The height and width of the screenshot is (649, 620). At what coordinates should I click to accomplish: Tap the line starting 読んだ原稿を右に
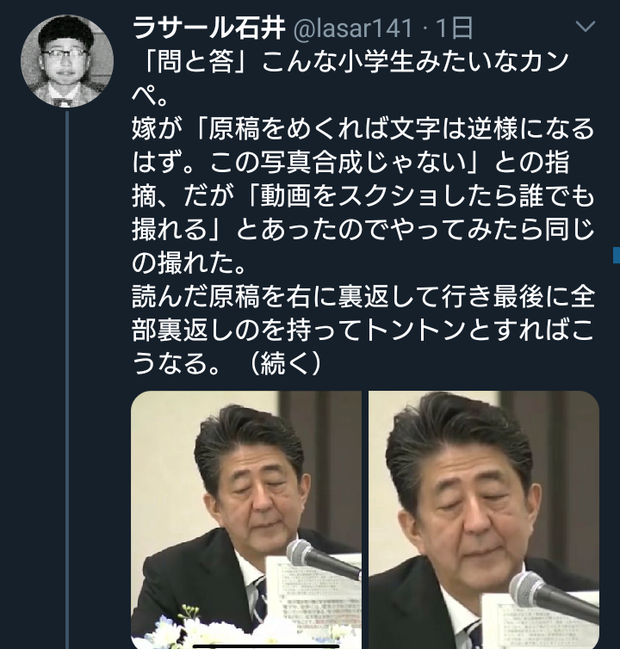click(363, 296)
